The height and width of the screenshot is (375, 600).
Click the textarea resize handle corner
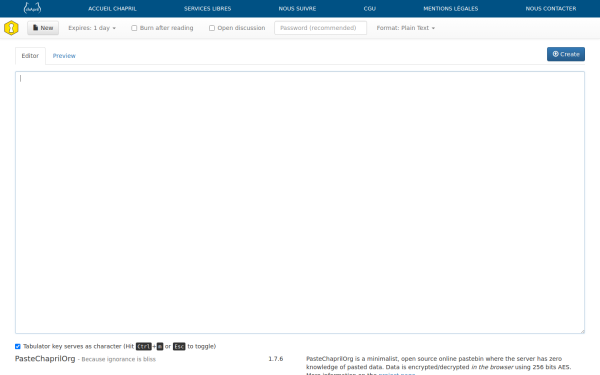click(x=582, y=331)
